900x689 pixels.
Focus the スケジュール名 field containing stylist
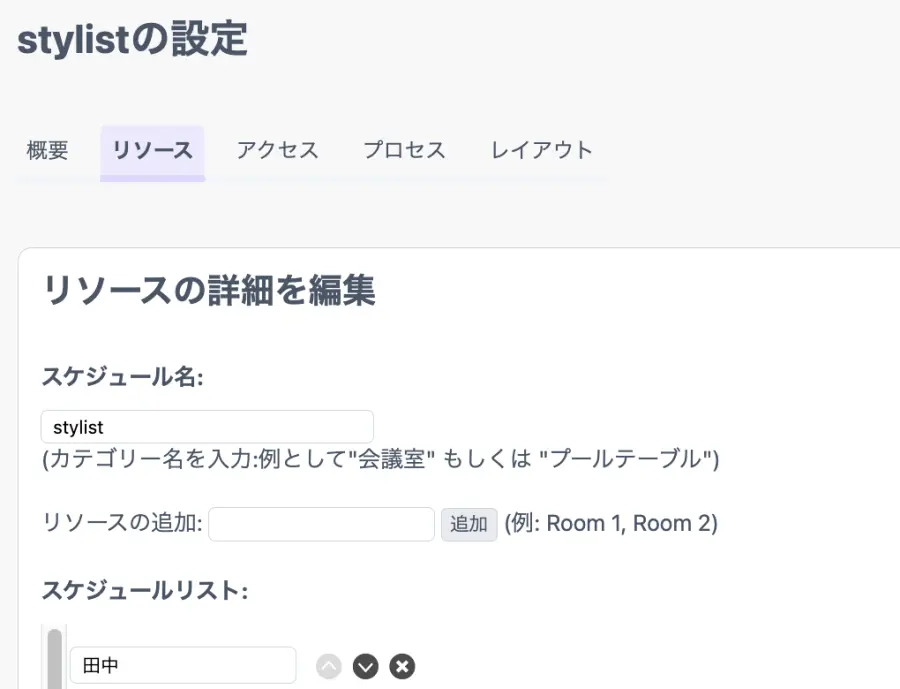click(207, 427)
